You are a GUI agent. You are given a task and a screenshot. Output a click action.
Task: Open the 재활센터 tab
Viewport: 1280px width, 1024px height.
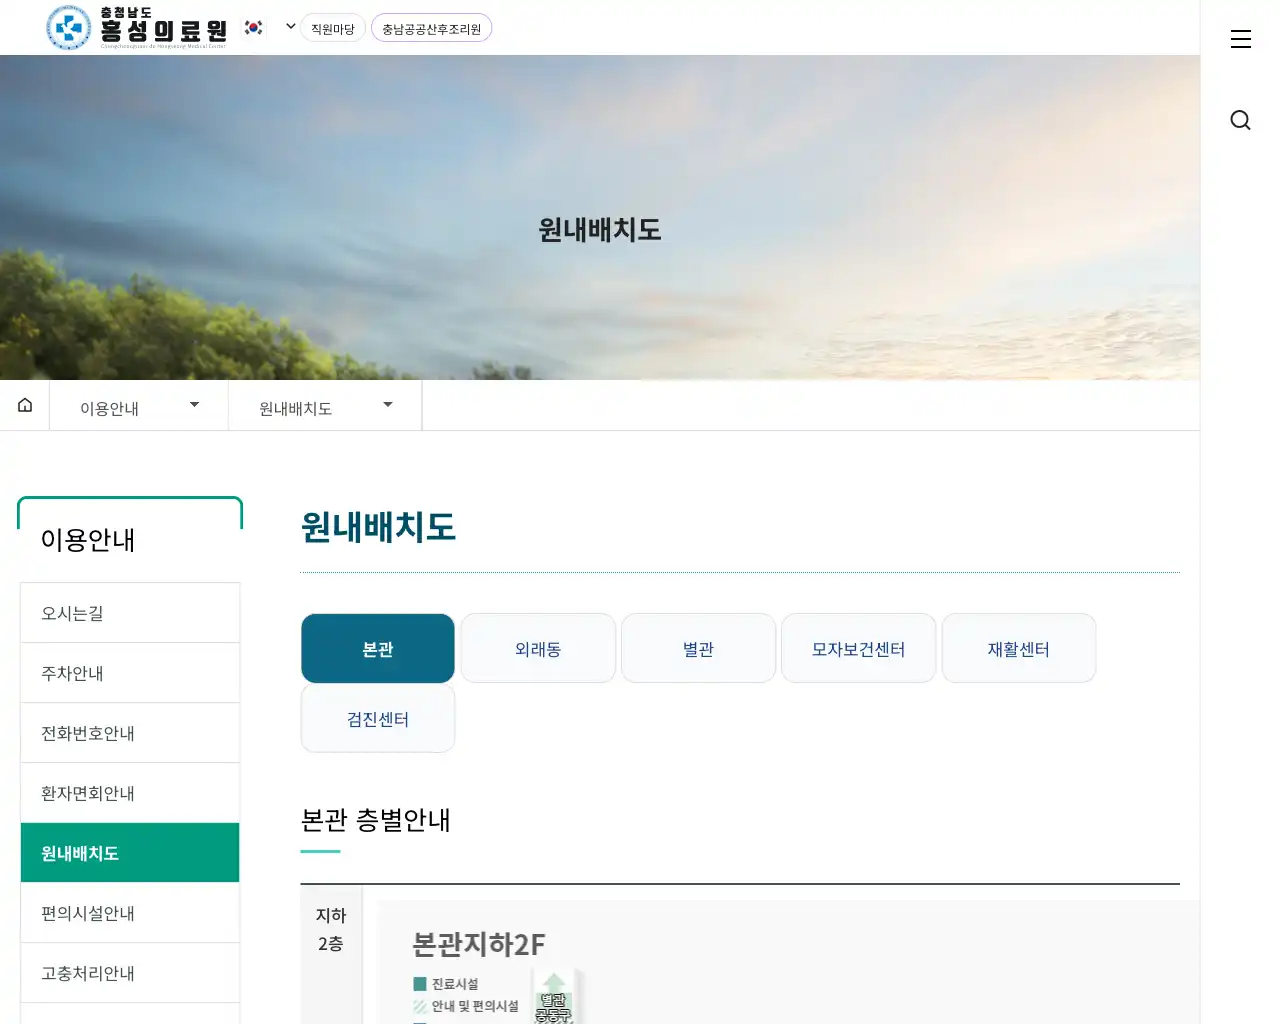click(x=1018, y=649)
